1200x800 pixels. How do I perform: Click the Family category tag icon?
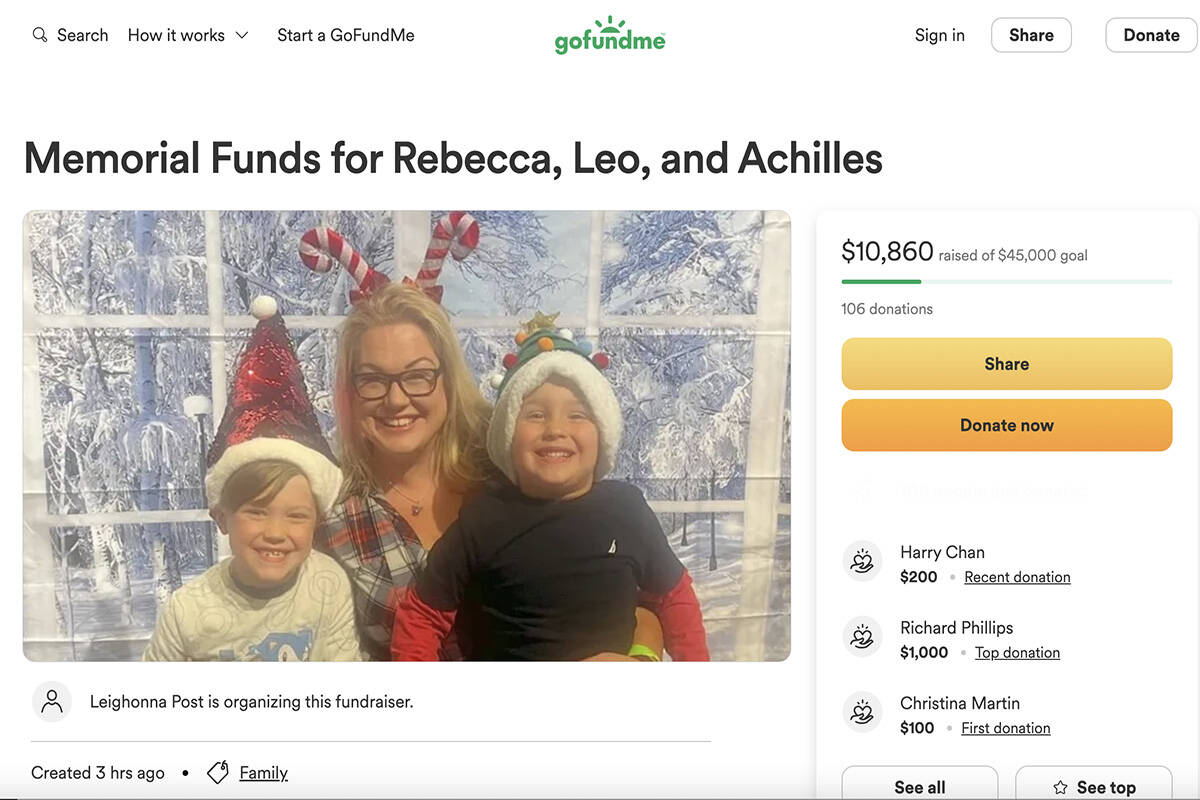(x=218, y=773)
